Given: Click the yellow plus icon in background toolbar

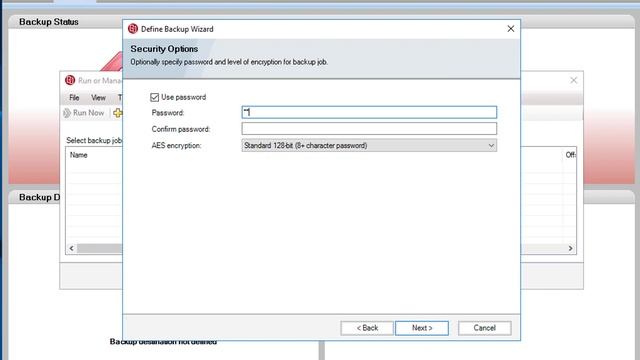Looking at the screenshot, I should (x=118, y=113).
